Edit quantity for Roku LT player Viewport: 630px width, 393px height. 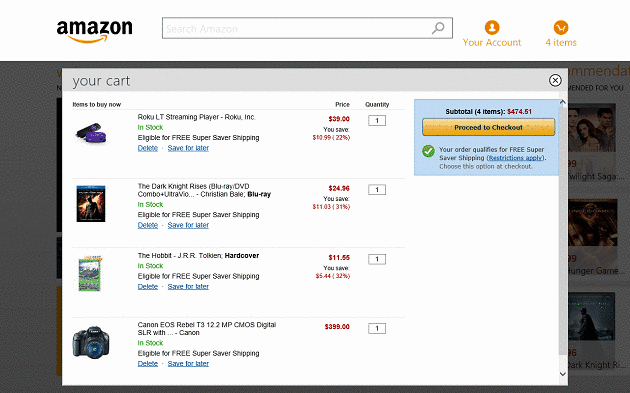pyautogui.click(x=377, y=121)
